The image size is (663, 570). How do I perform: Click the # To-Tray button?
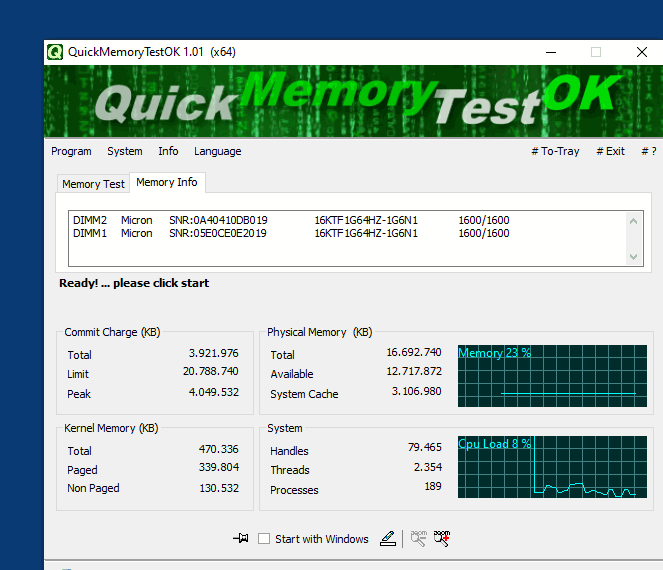point(555,151)
